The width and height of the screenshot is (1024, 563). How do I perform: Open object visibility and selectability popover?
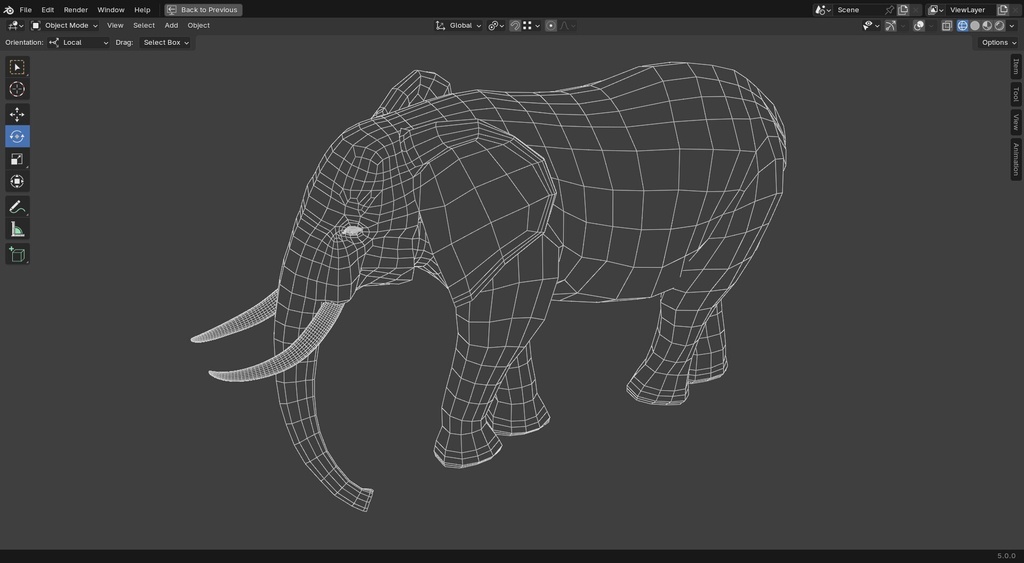click(871, 25)
